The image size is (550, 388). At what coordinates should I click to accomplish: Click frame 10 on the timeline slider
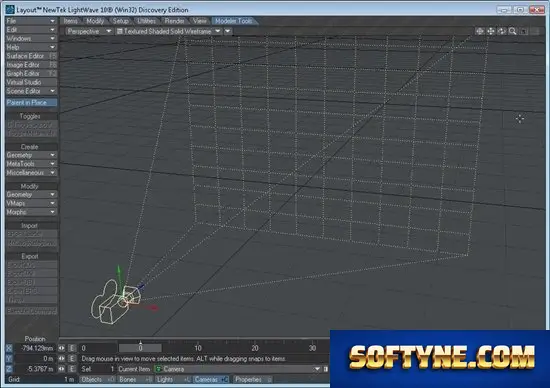(x=198, y=348)
